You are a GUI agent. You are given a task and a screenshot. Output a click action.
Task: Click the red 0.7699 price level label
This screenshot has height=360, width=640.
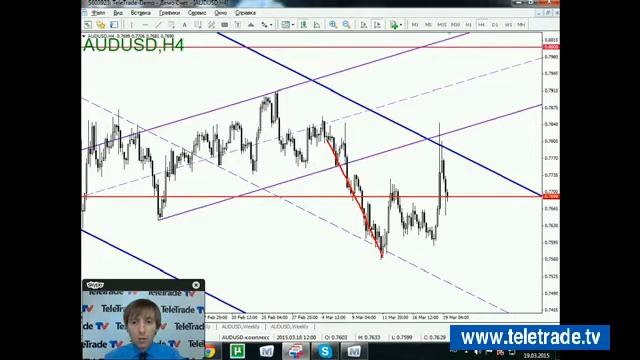click(x=551, y=197)
